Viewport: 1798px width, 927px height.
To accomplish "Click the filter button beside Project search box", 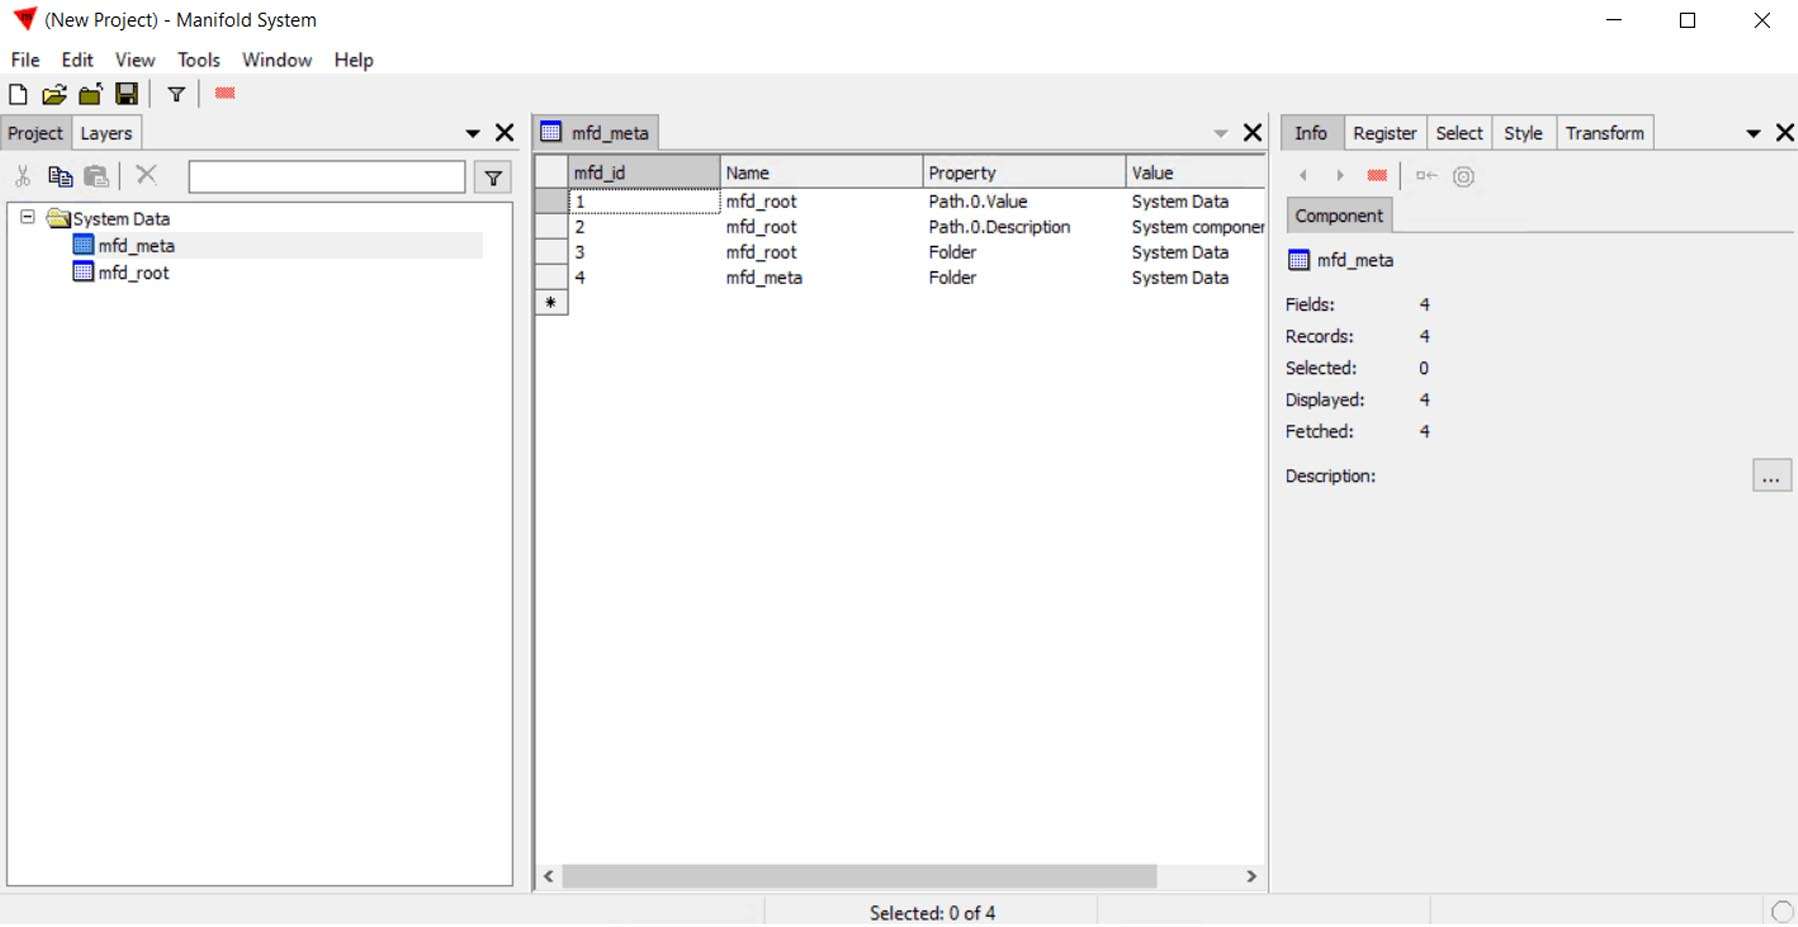I will [493, 178].
